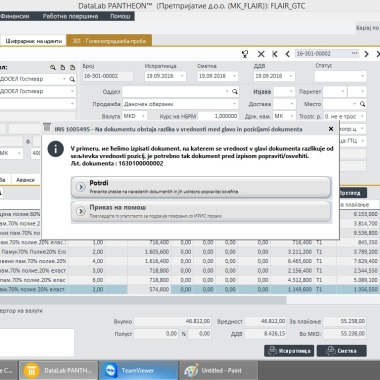Image resolution: width=380 pixels, height=380 pixels.
Task: Expand the Продажба Даночен обврзник dropdown
Action: [x=234, y=104]
